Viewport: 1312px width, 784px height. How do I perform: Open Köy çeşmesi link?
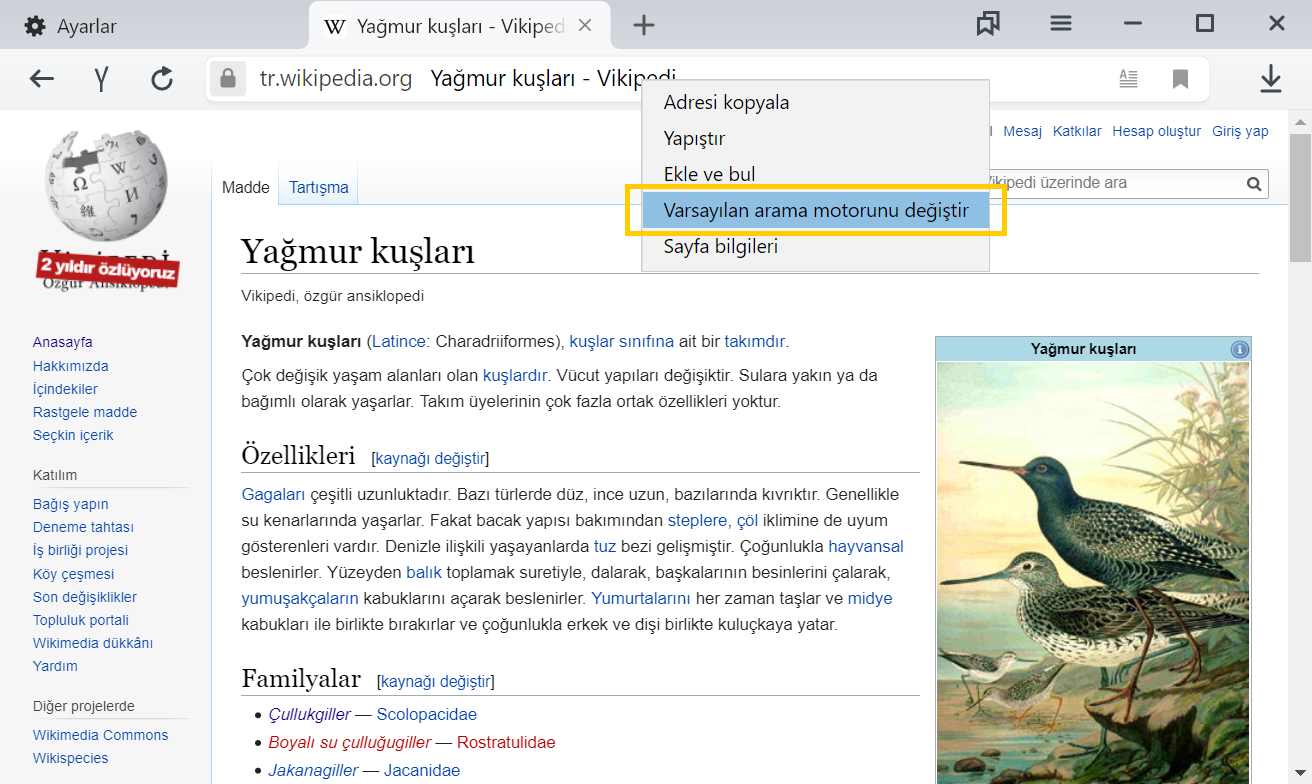tap(73, 574)
